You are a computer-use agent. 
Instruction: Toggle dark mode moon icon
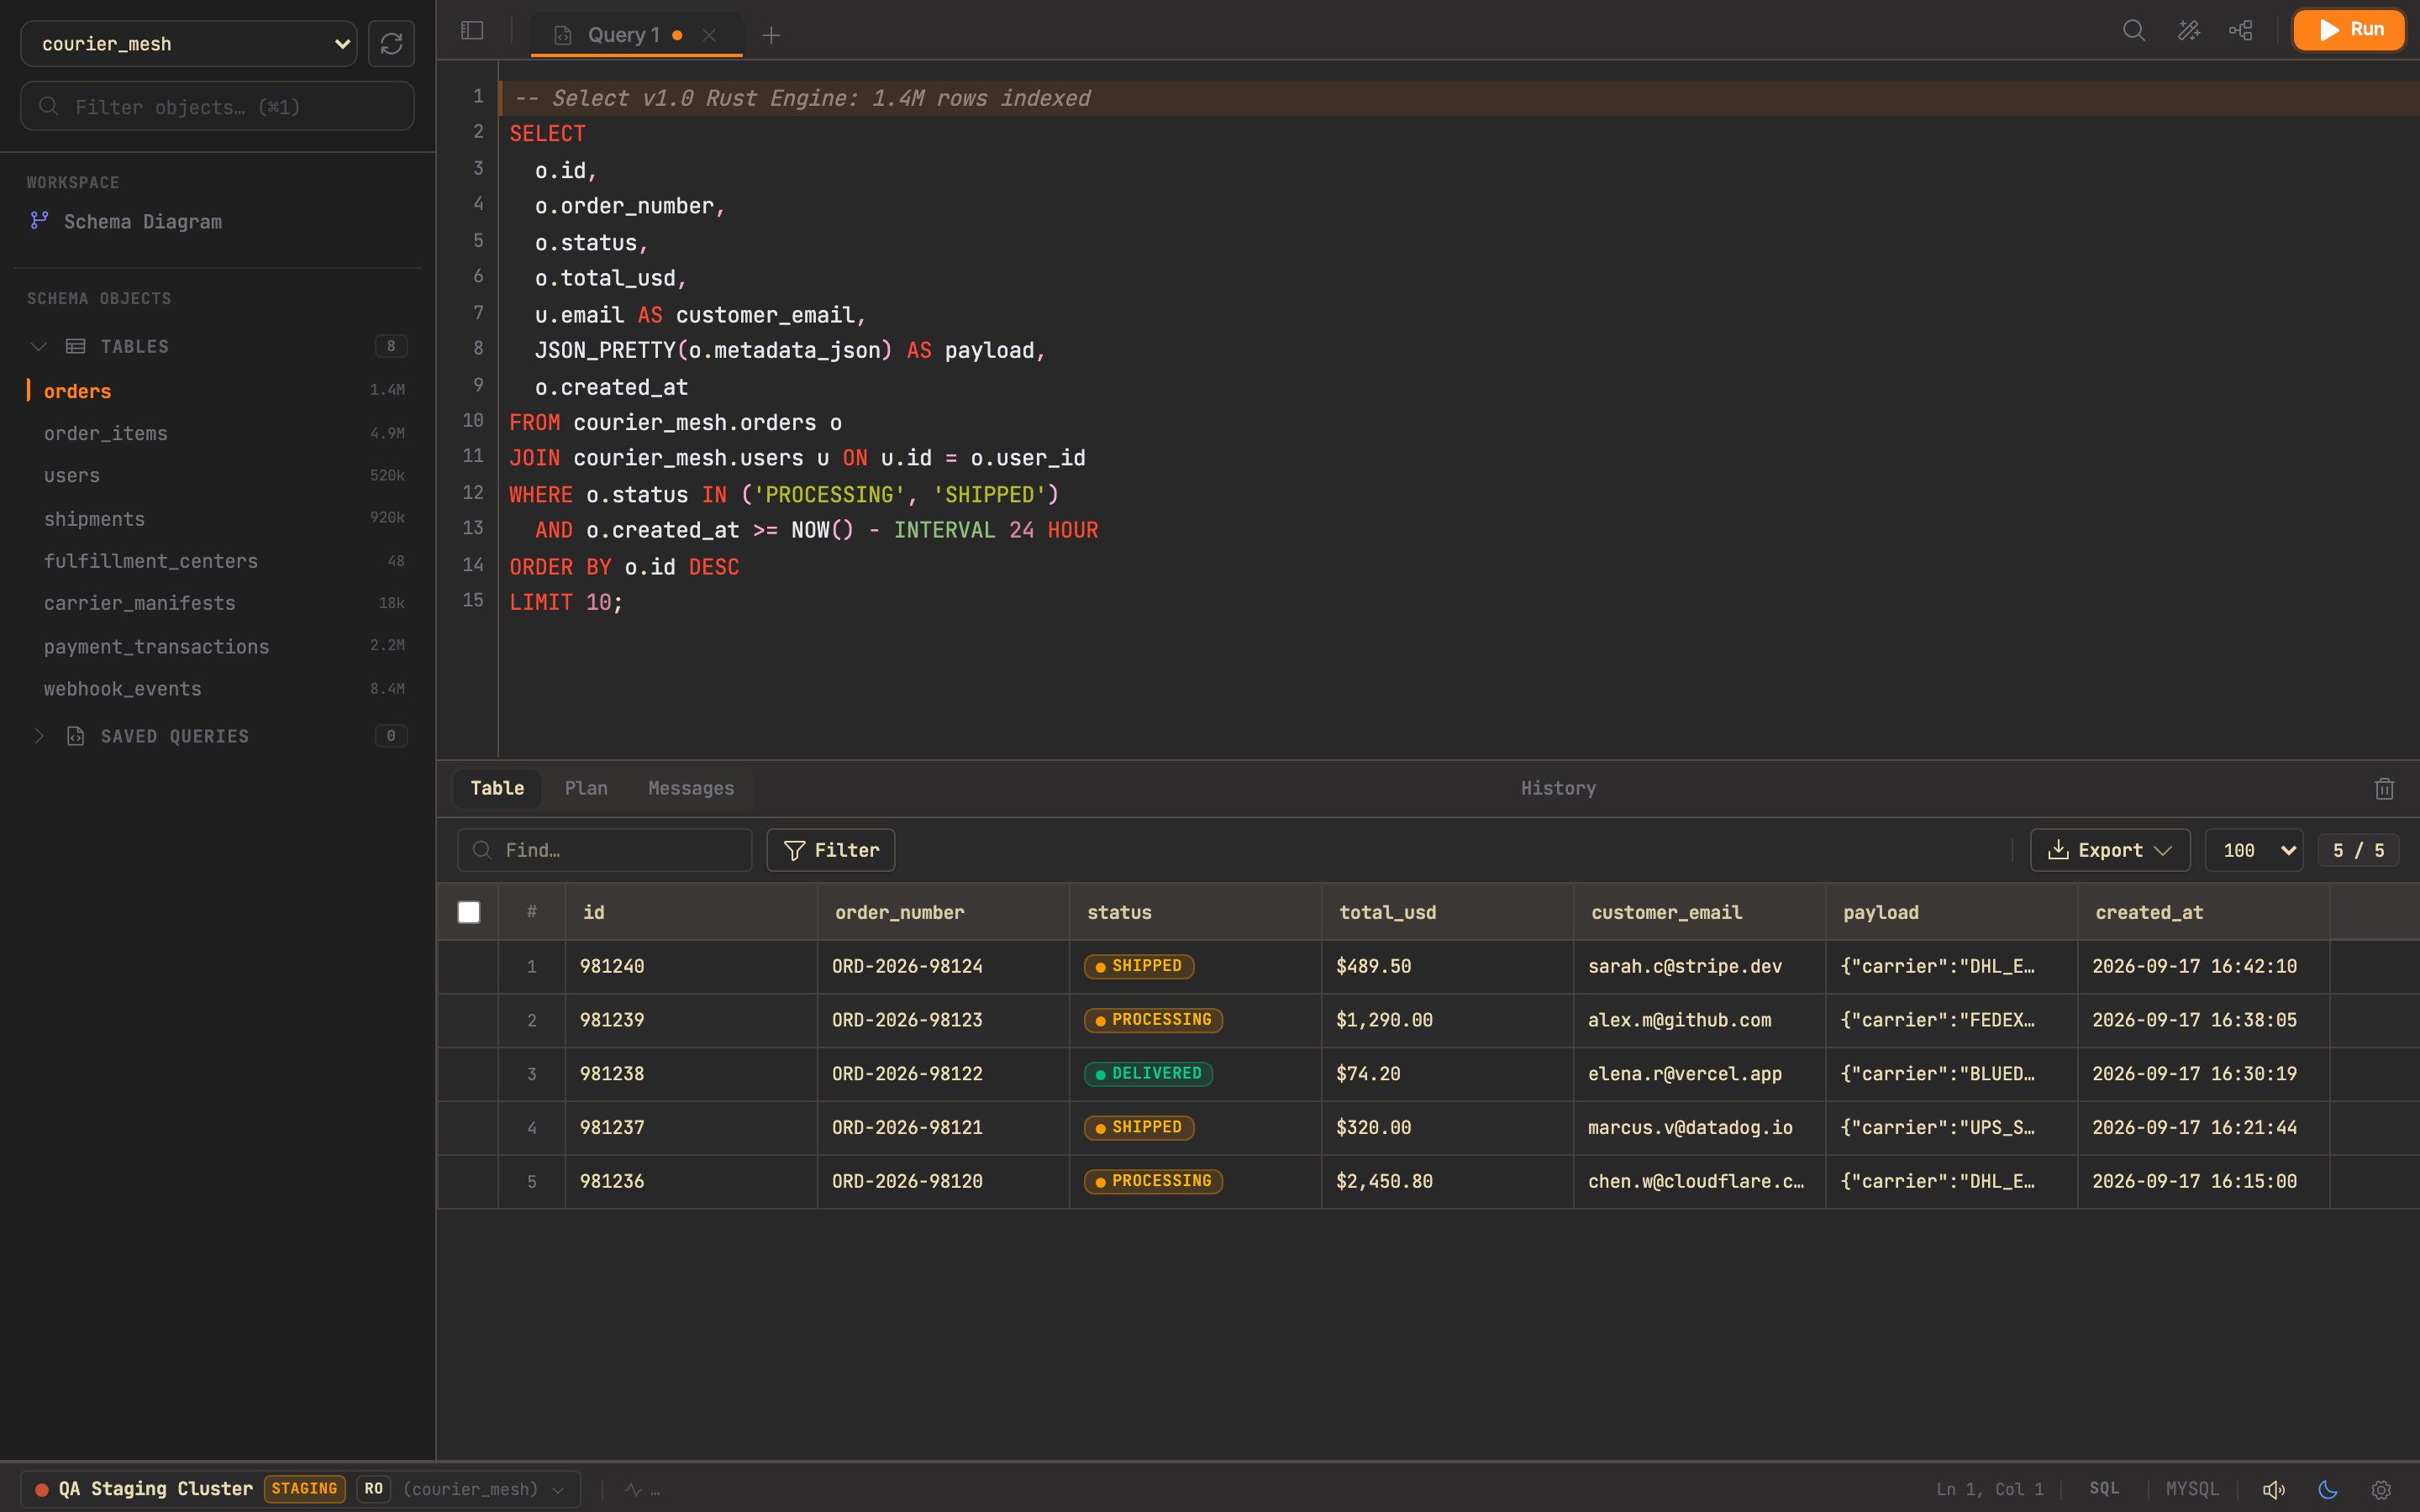point(2327,1489)
